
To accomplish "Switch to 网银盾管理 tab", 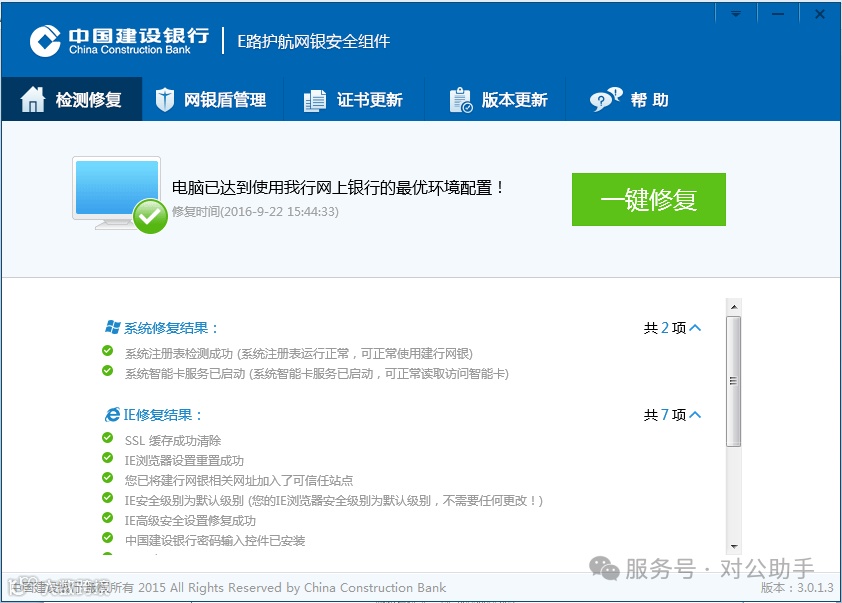I will tap(212, 99).
